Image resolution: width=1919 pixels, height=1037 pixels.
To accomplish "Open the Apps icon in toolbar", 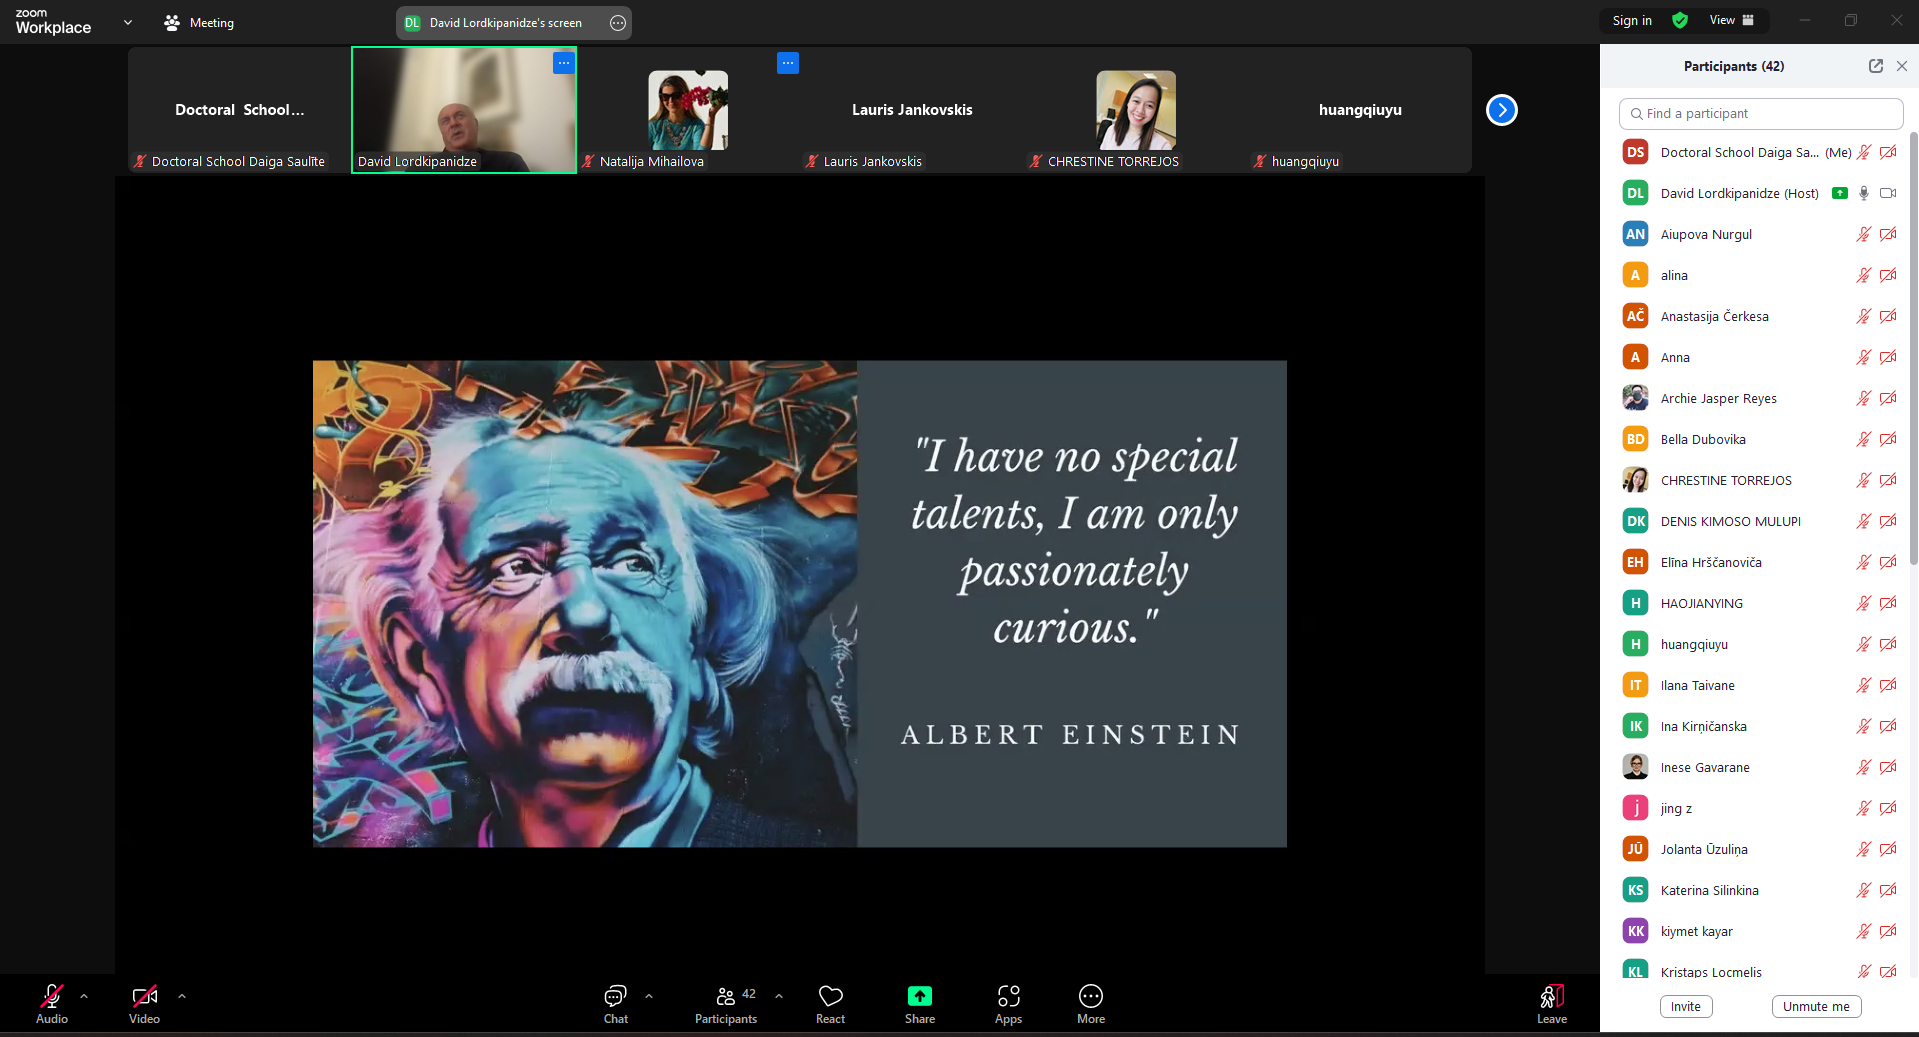I will (x=1008, y=996).
